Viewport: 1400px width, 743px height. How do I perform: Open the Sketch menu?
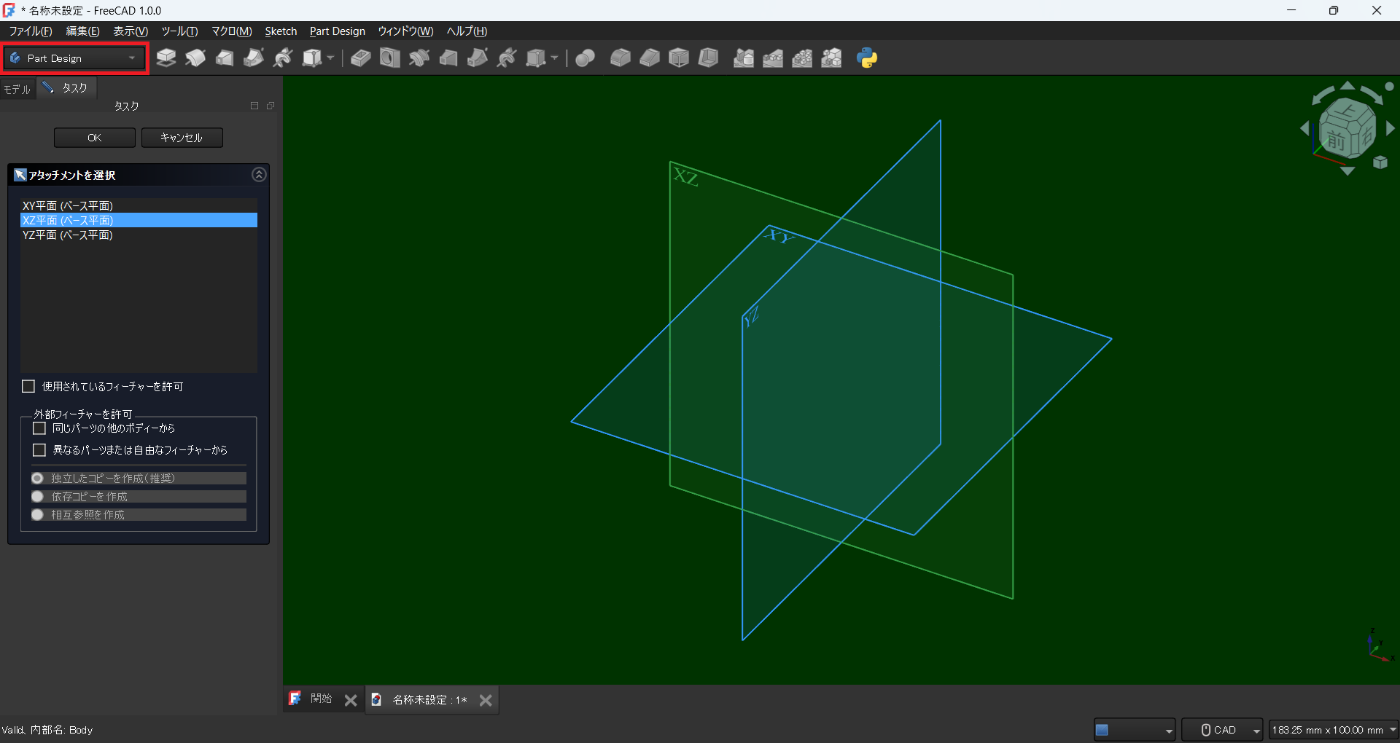(x=281, y=31)
